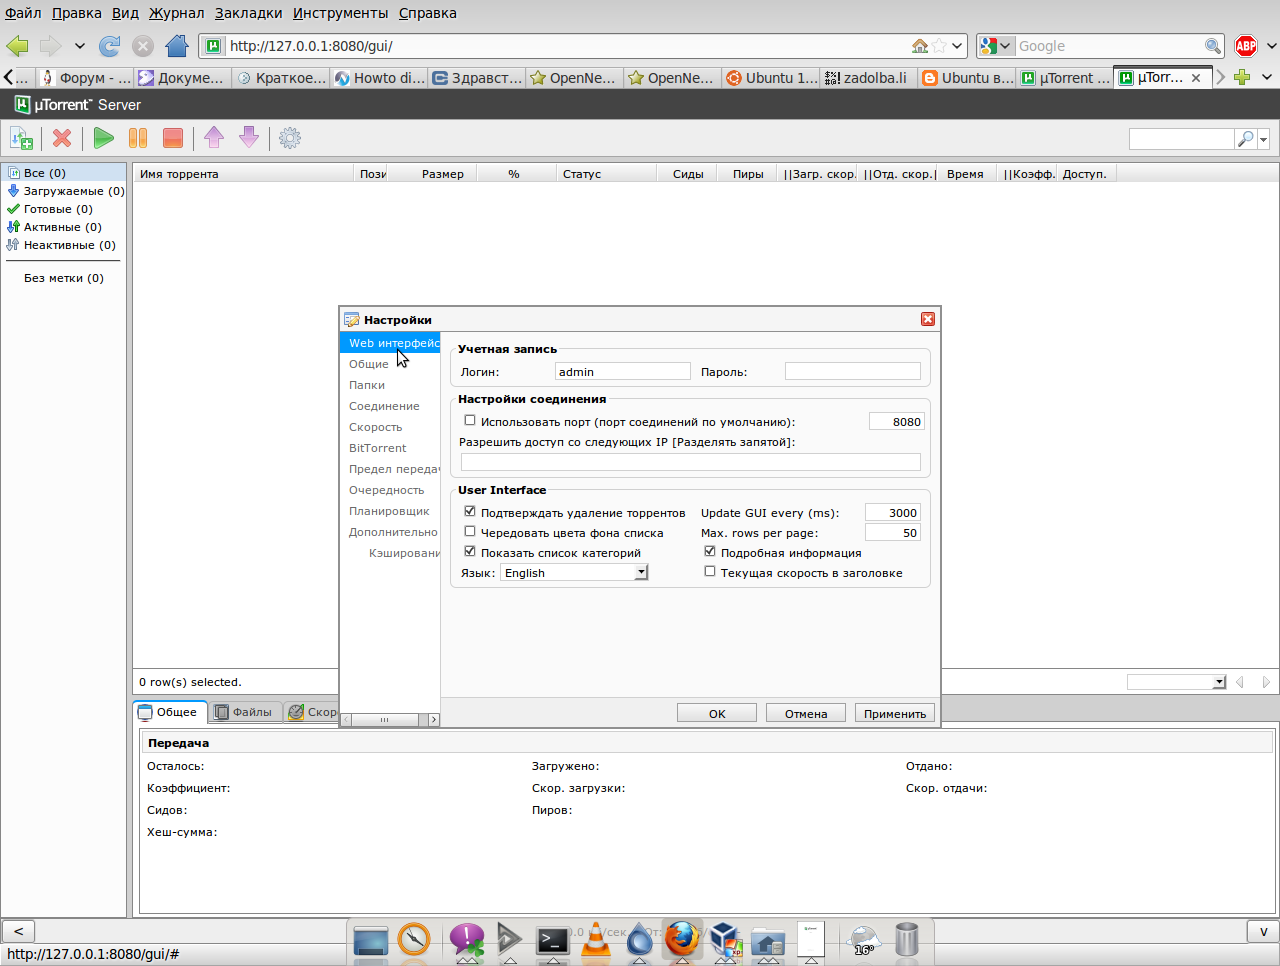Enable 'Чередовать цвета фона списка' checkbox

470,532
